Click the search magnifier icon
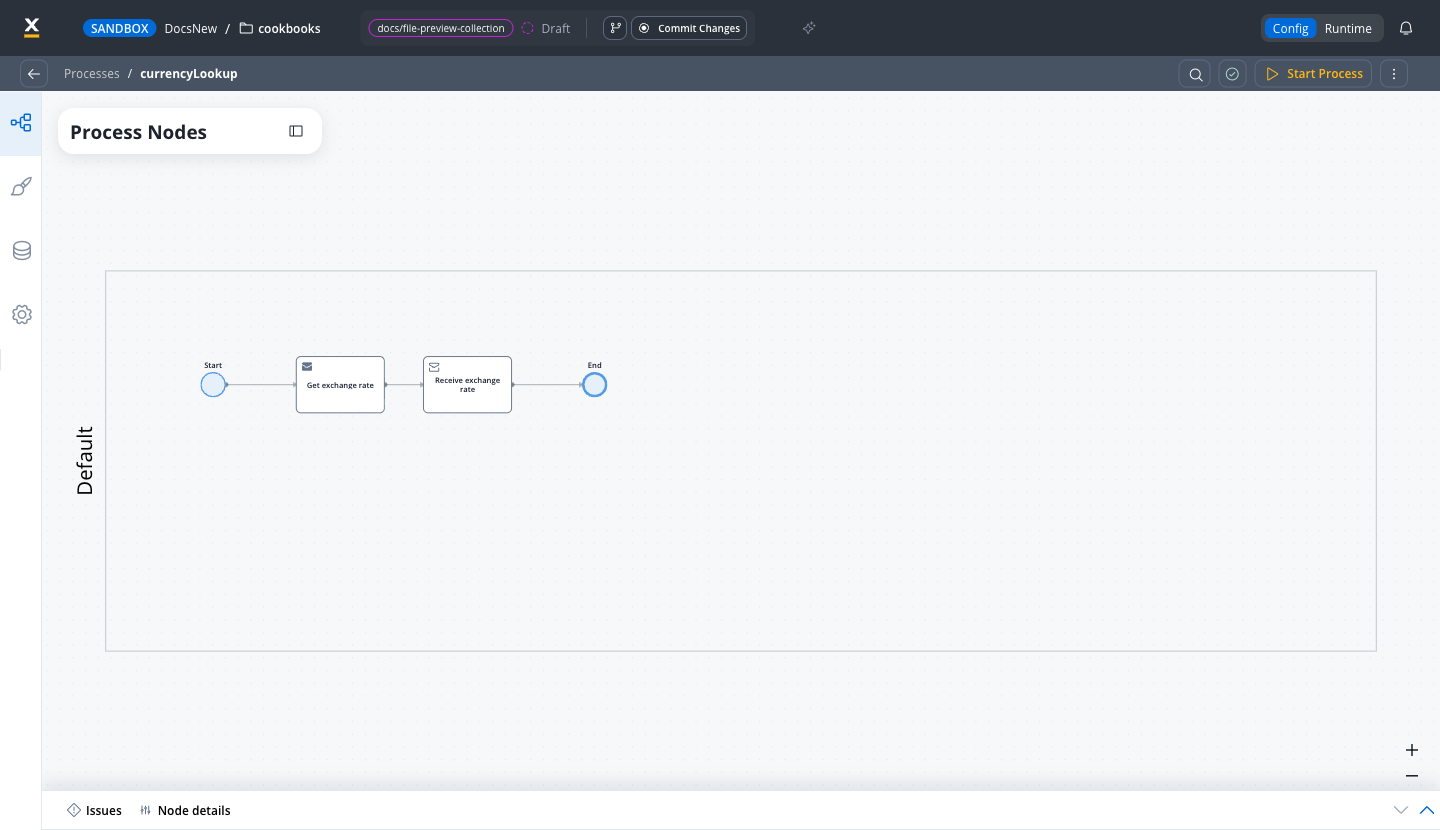 [x=1196, y=73]
